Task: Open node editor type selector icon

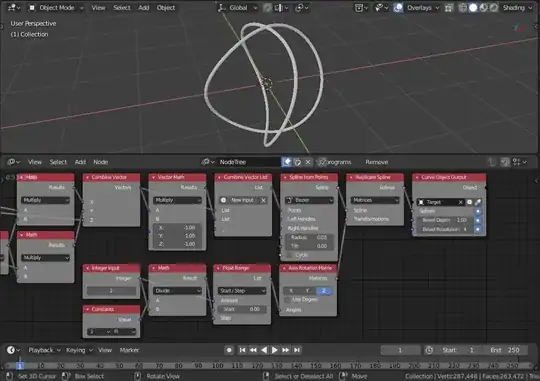Action: (13, 162)
